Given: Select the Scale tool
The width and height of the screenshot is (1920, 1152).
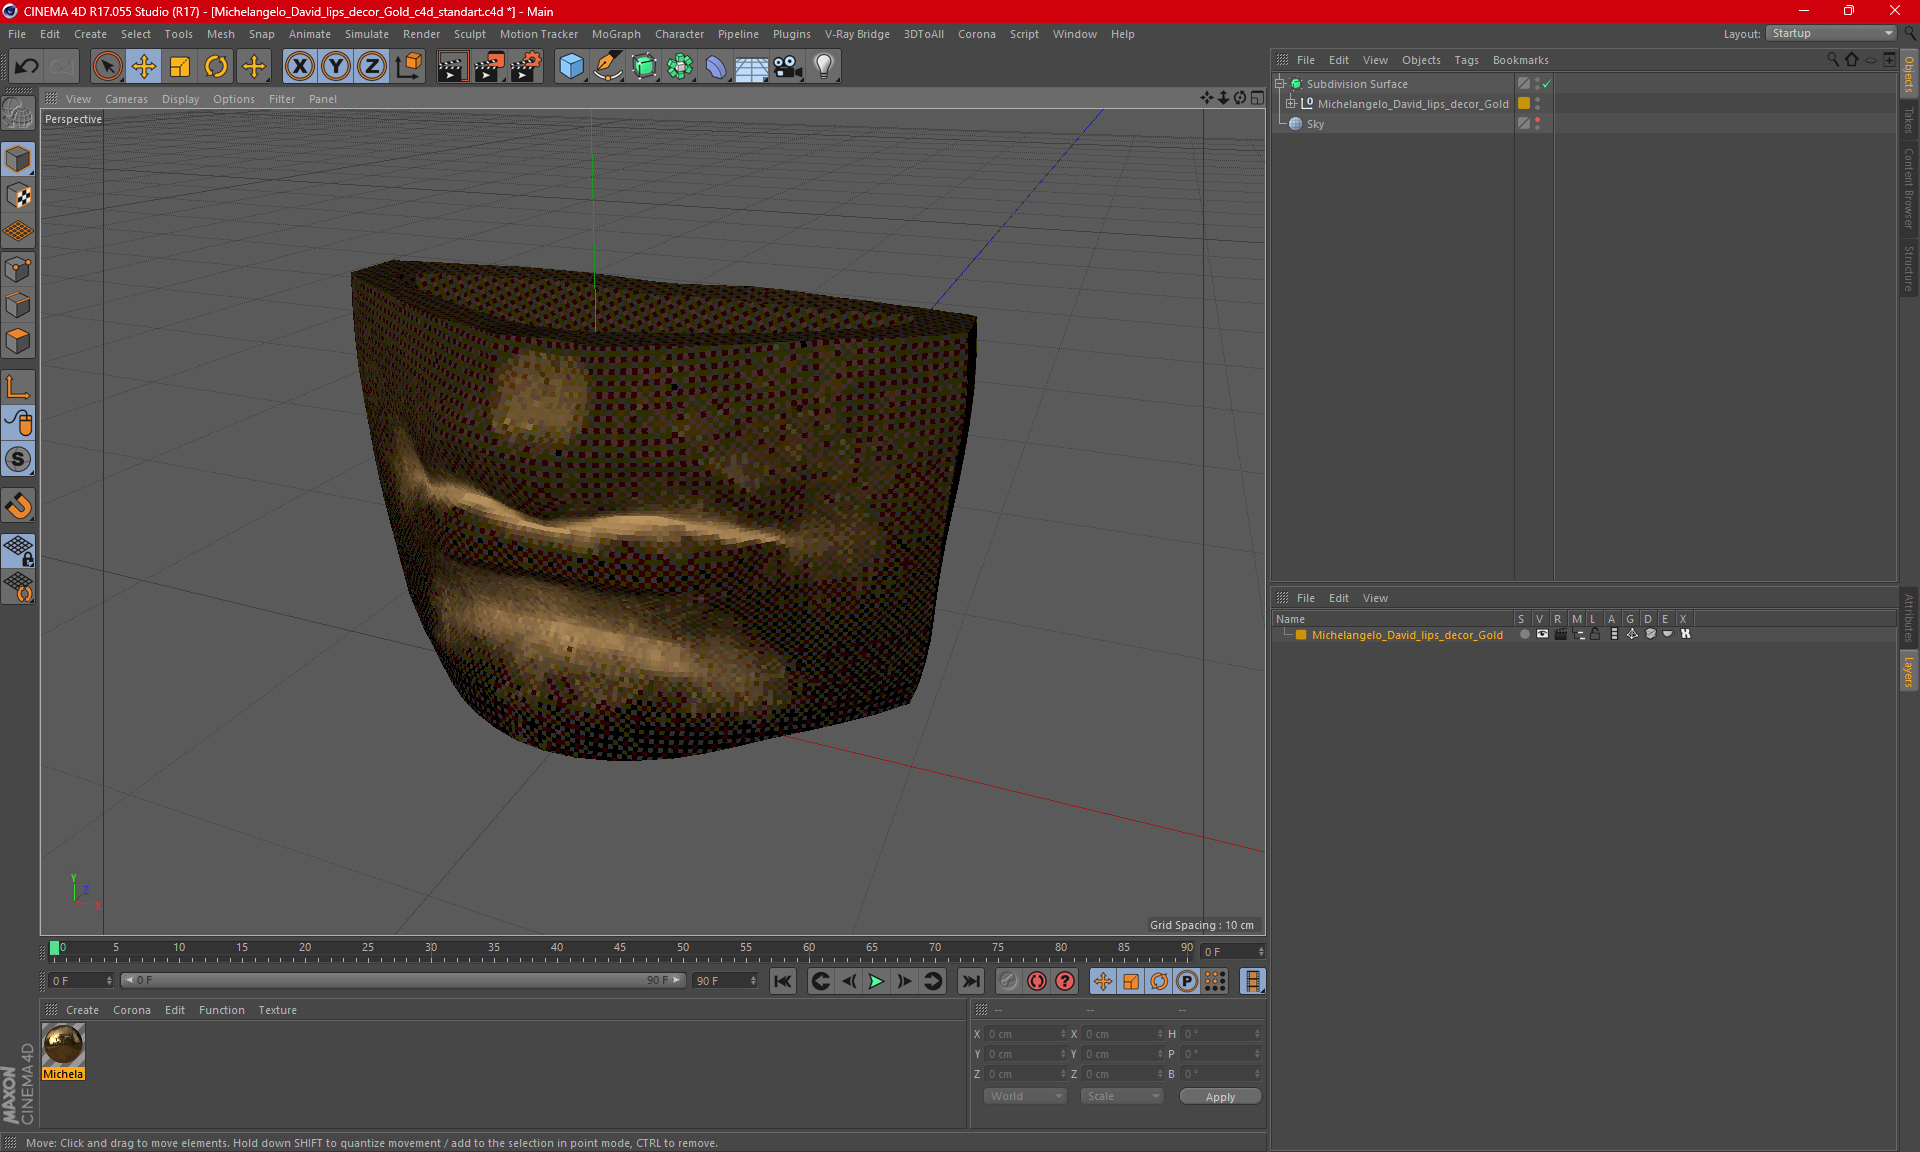Looking at the screenshot, I should (x=180, y=66).
